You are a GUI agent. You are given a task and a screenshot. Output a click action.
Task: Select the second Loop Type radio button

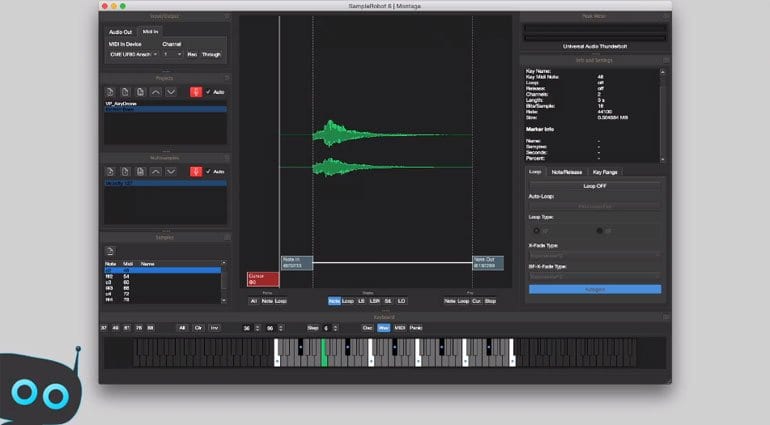[600, 230]
